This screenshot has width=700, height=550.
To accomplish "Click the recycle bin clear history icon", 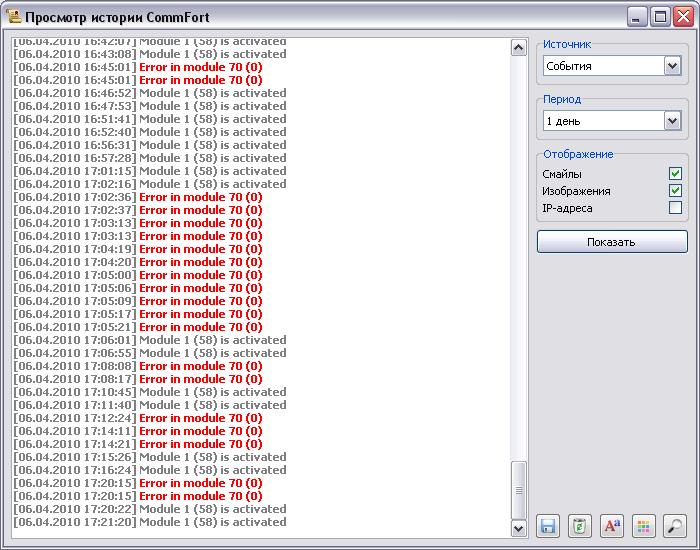I will [580, 526].
